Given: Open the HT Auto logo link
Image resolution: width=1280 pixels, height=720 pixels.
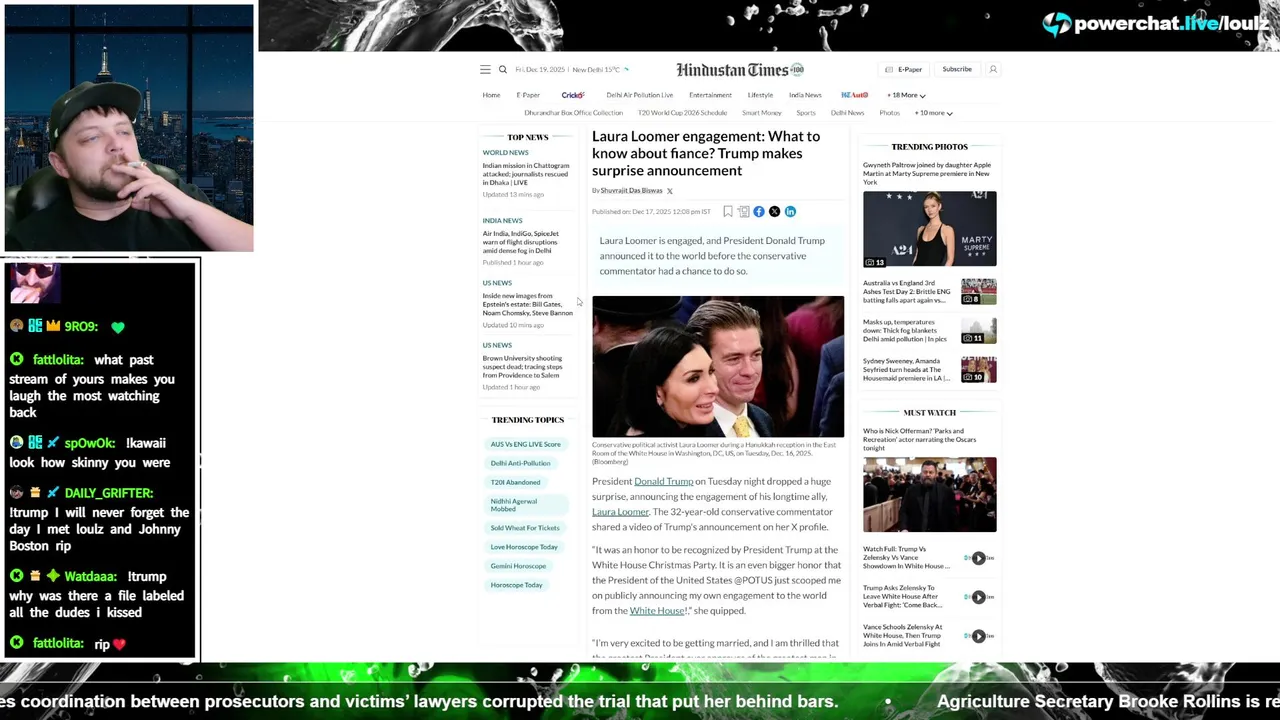Looking at the screenshot, I should click(854, 95).
